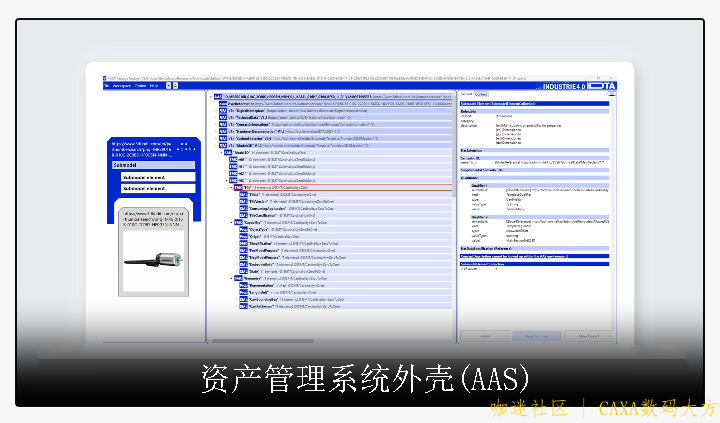Viewport: 720px width, 423px height.
Task: Click the SM icon of the TechnicalData row
Action: point(223,118)
